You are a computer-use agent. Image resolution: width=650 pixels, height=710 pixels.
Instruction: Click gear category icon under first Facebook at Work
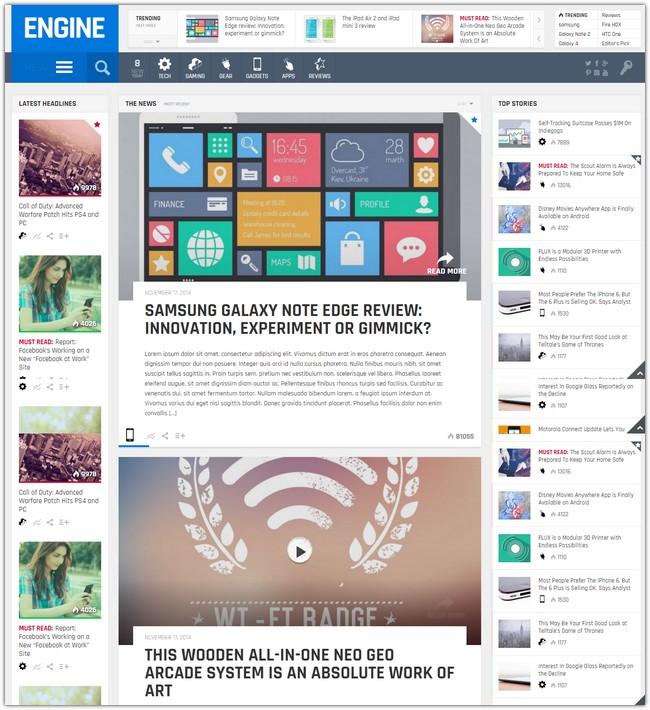point(23,386)
